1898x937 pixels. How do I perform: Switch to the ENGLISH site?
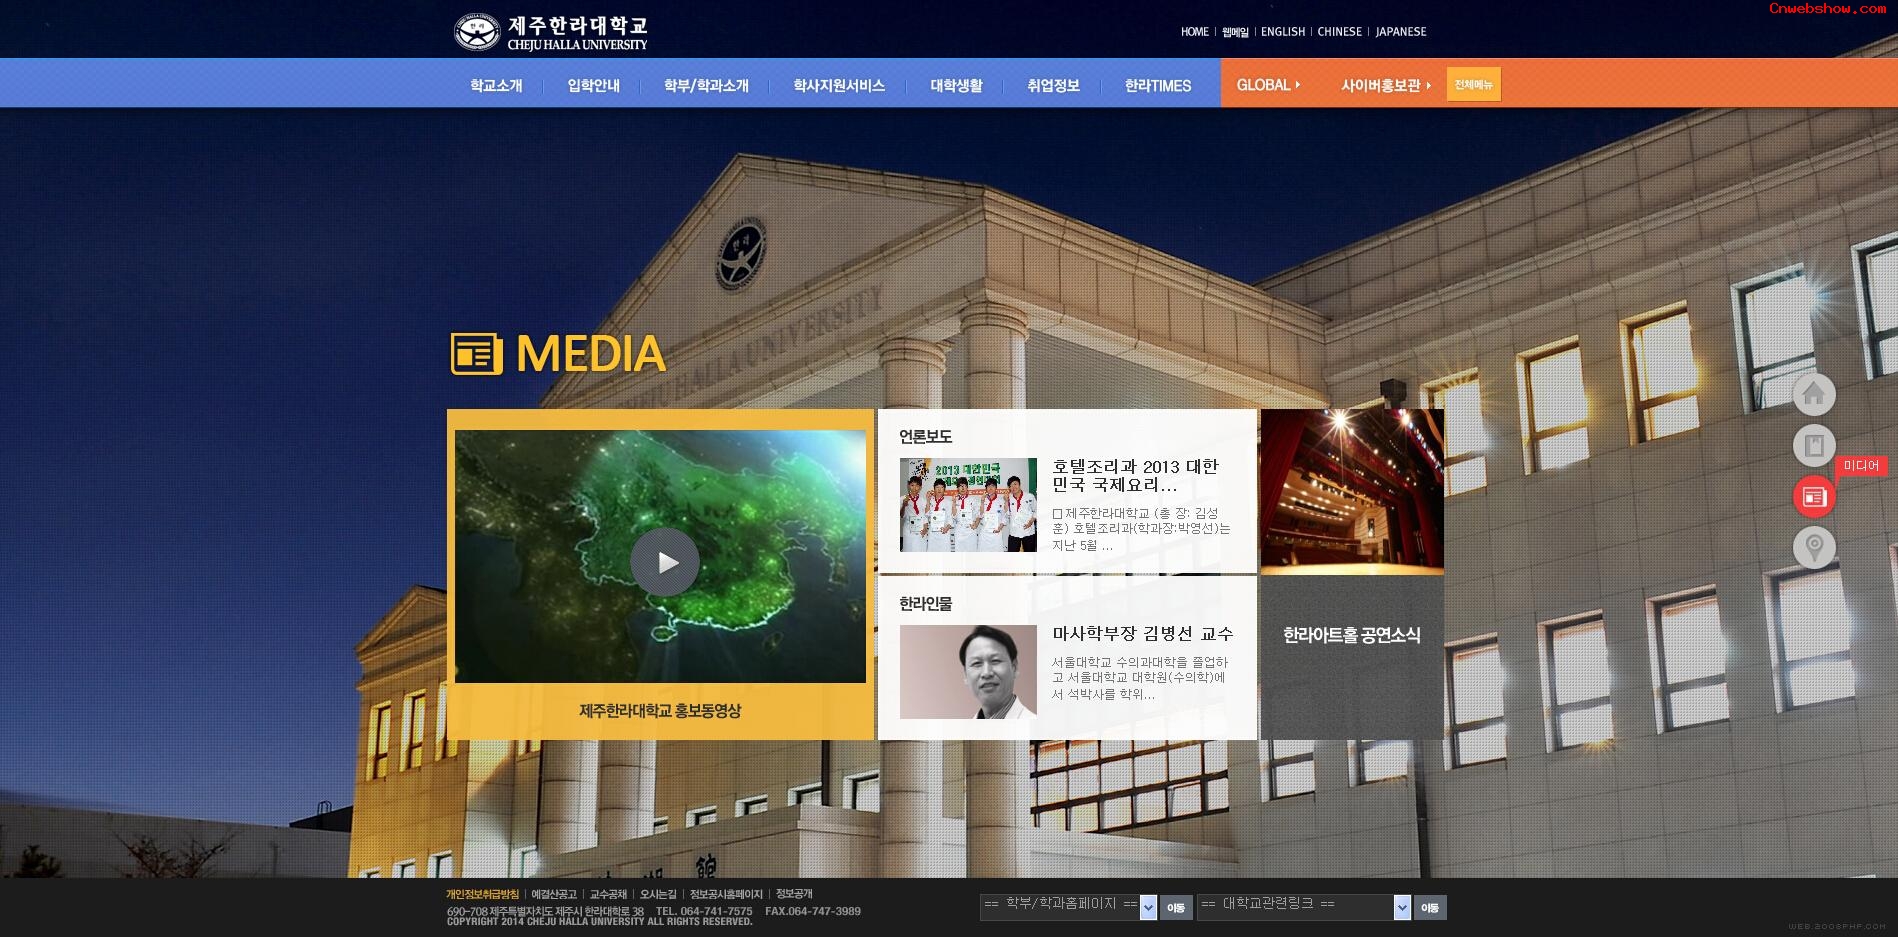(1283, 32)
